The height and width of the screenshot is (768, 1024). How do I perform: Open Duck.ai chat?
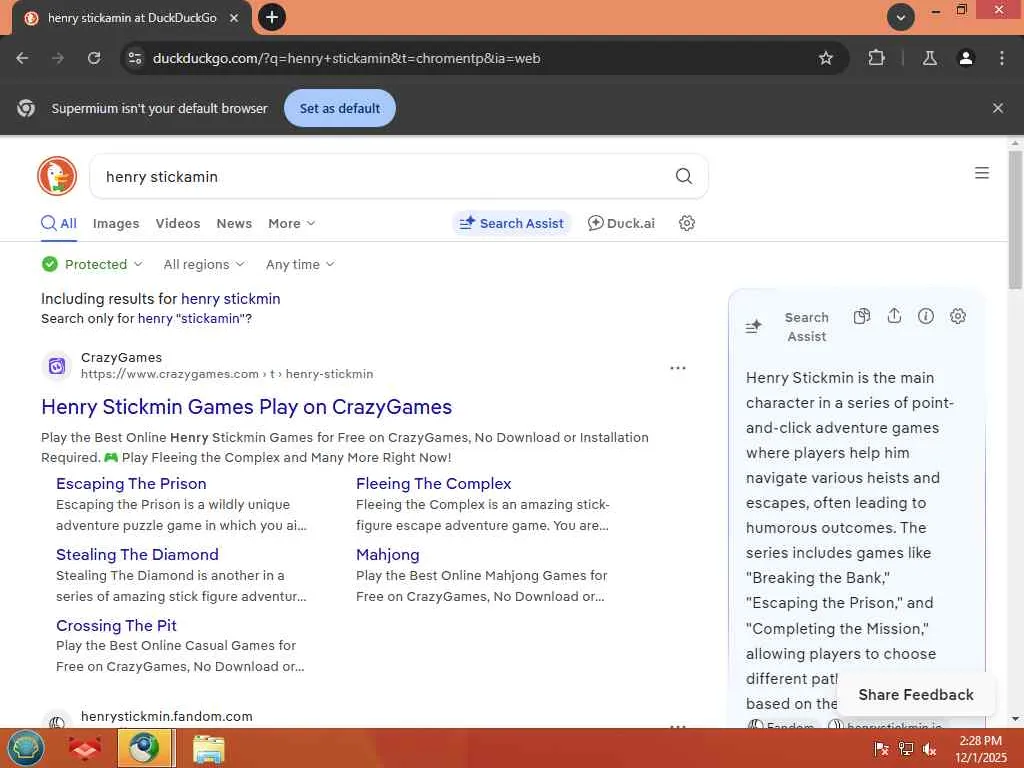621,223
